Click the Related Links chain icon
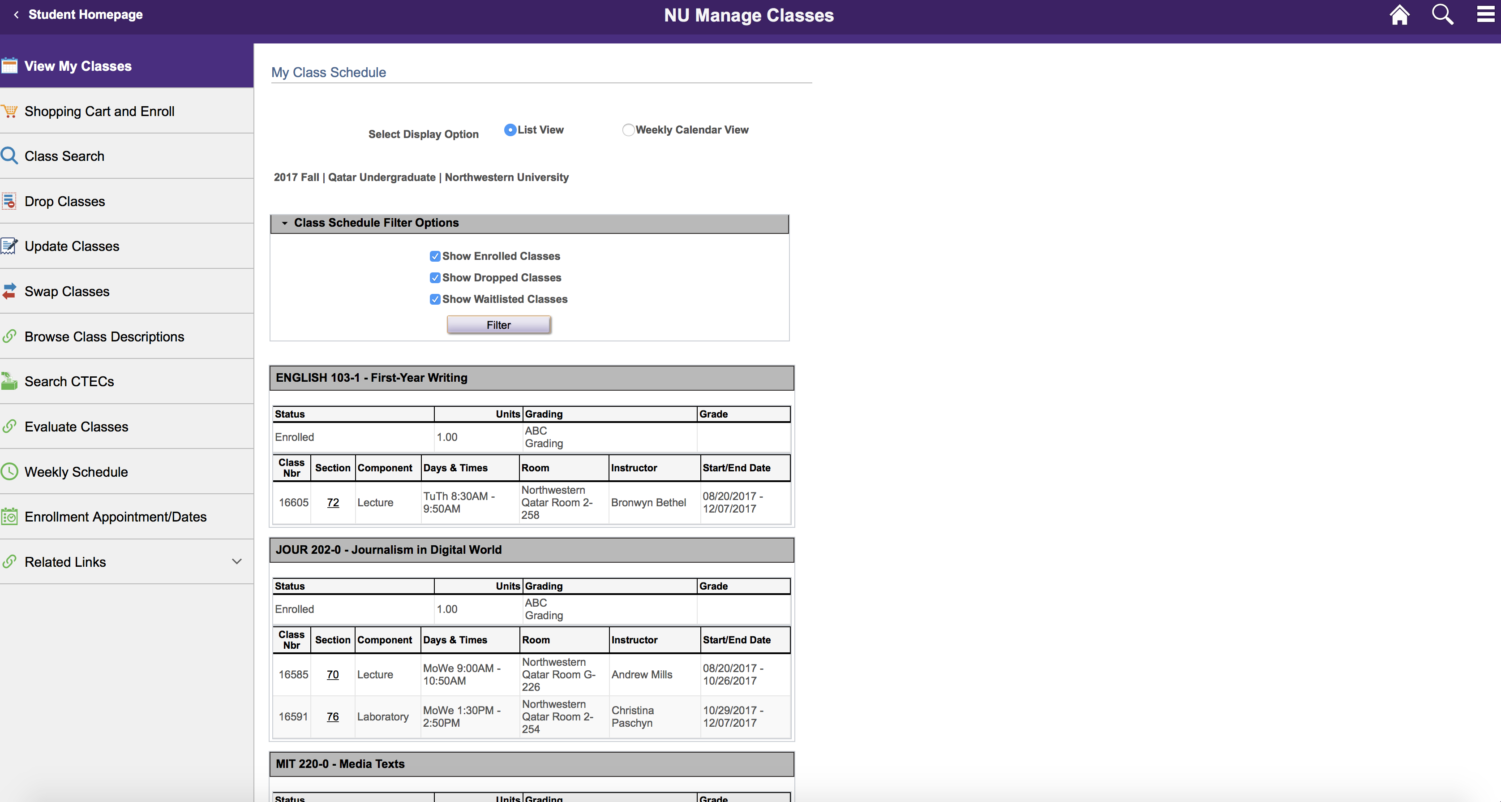 (x=9, y=562)
